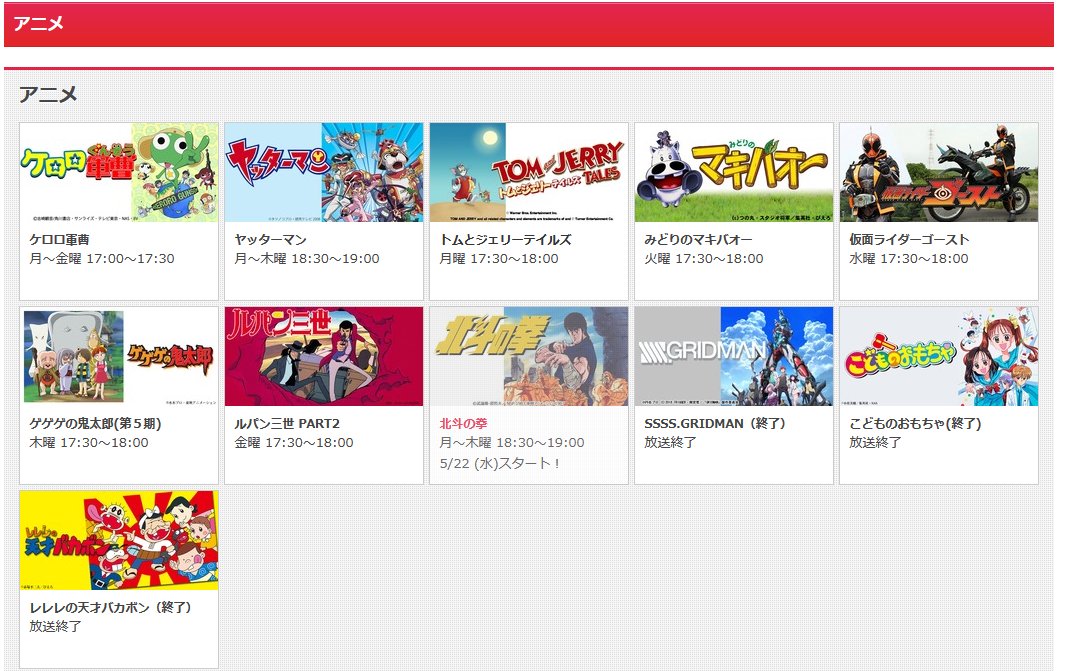Open the Tom and Jerry Tales thumbnail
Viewport: 1068px width, 671px height.
[x=529, y=172]
